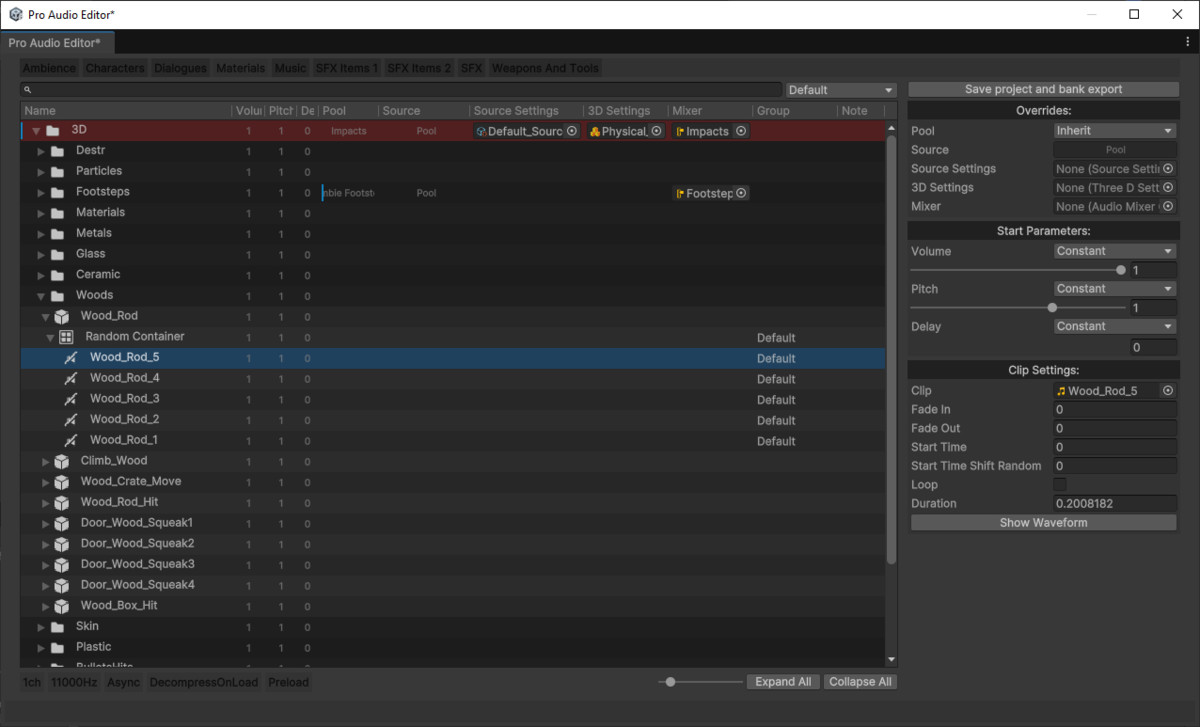
Task: Toggle the 11000Hz sample rate option
Action: [x=74, y=682]
